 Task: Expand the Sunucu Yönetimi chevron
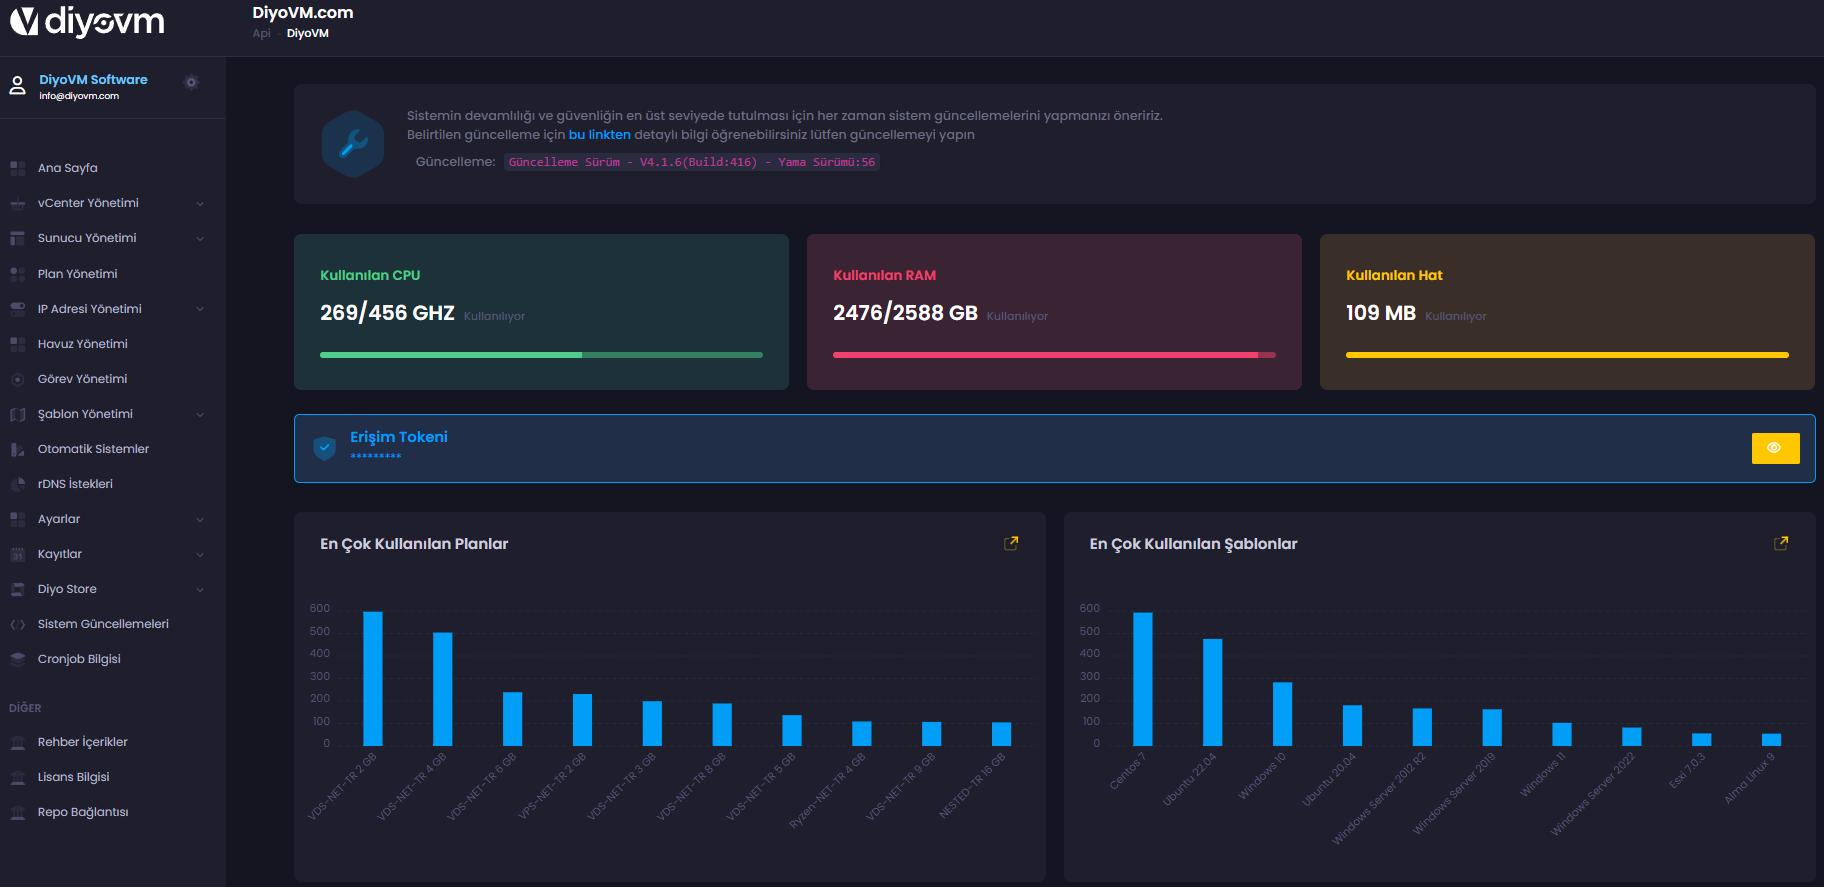point(200,239)
